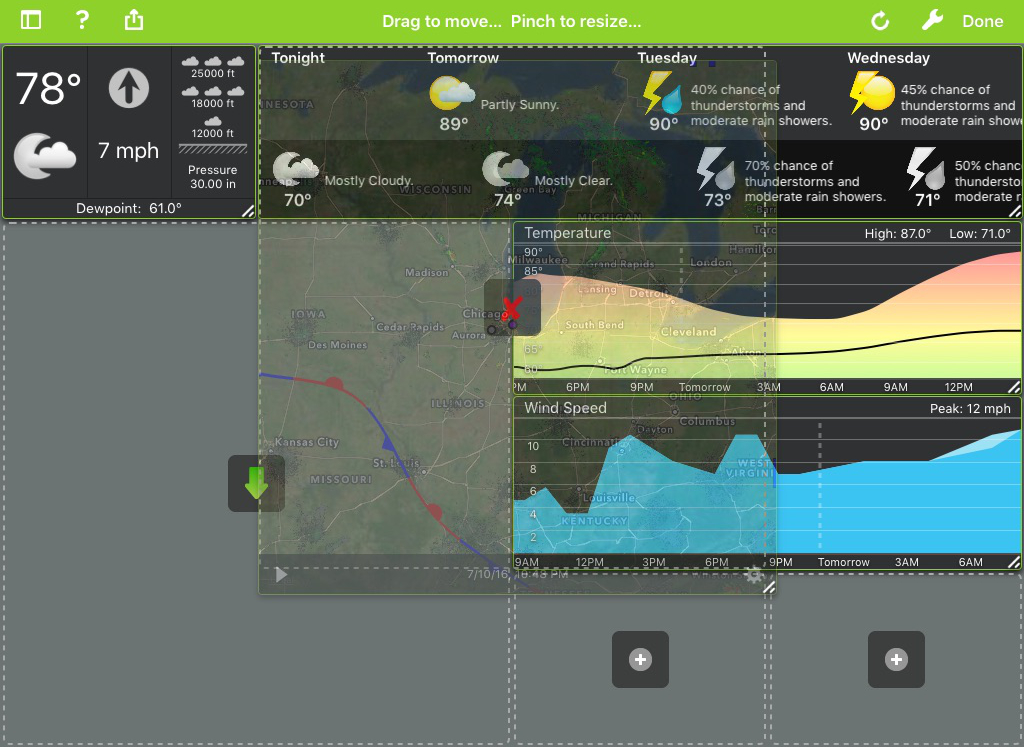Open the help question mark

tap(82, 20)
